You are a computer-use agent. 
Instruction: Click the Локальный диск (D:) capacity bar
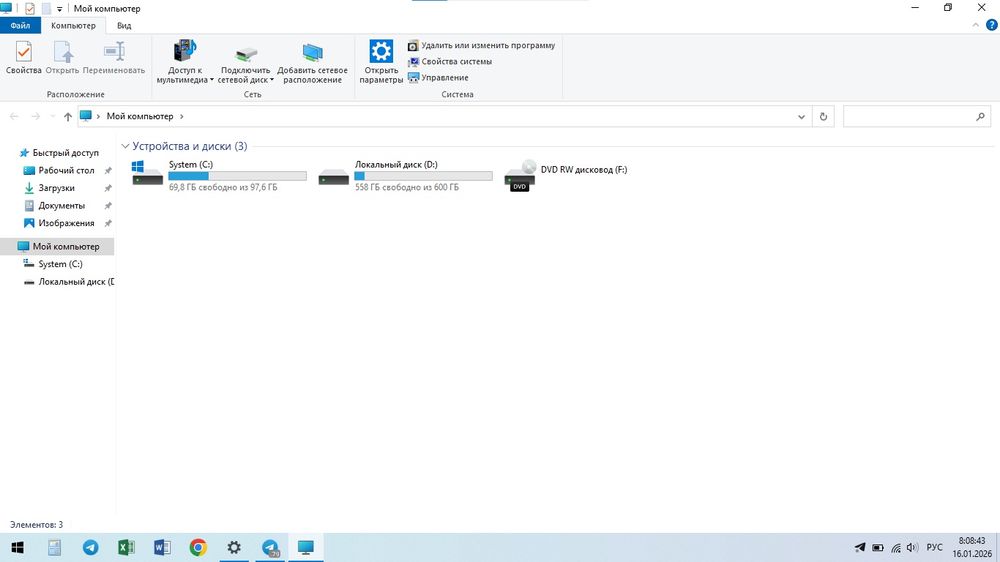pyautogui.click(x=423, y=175)
